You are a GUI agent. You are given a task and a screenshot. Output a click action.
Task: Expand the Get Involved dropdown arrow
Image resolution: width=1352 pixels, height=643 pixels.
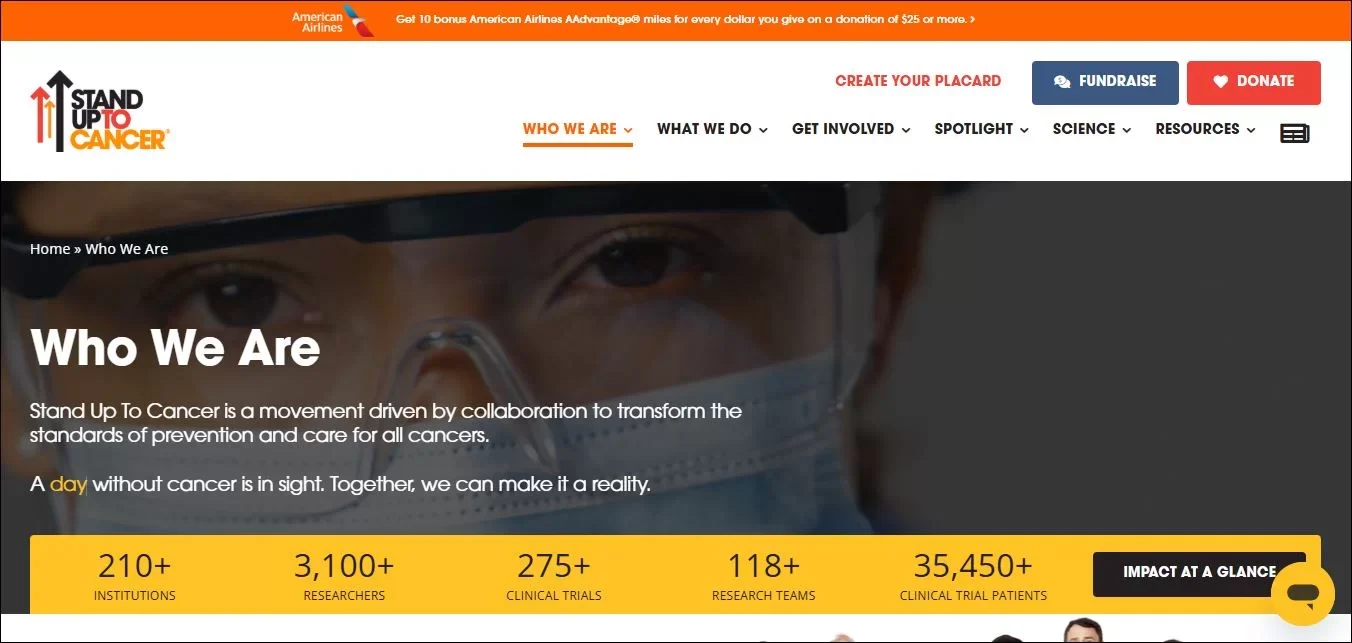point(906,130)
